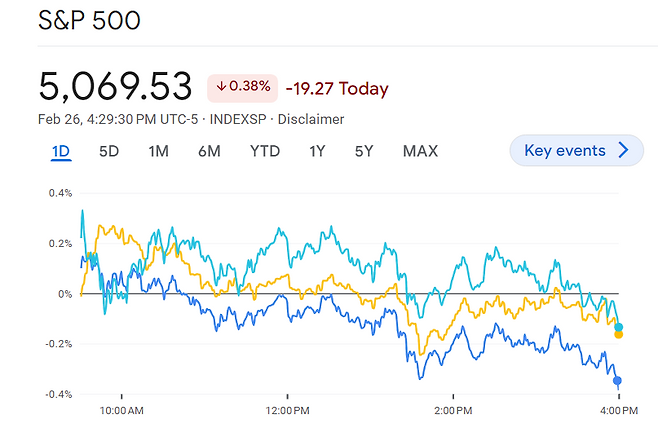This screenshot has height=428, width=658.
Task: Click the -19.27 Today change text
Action: coord(337,88)
